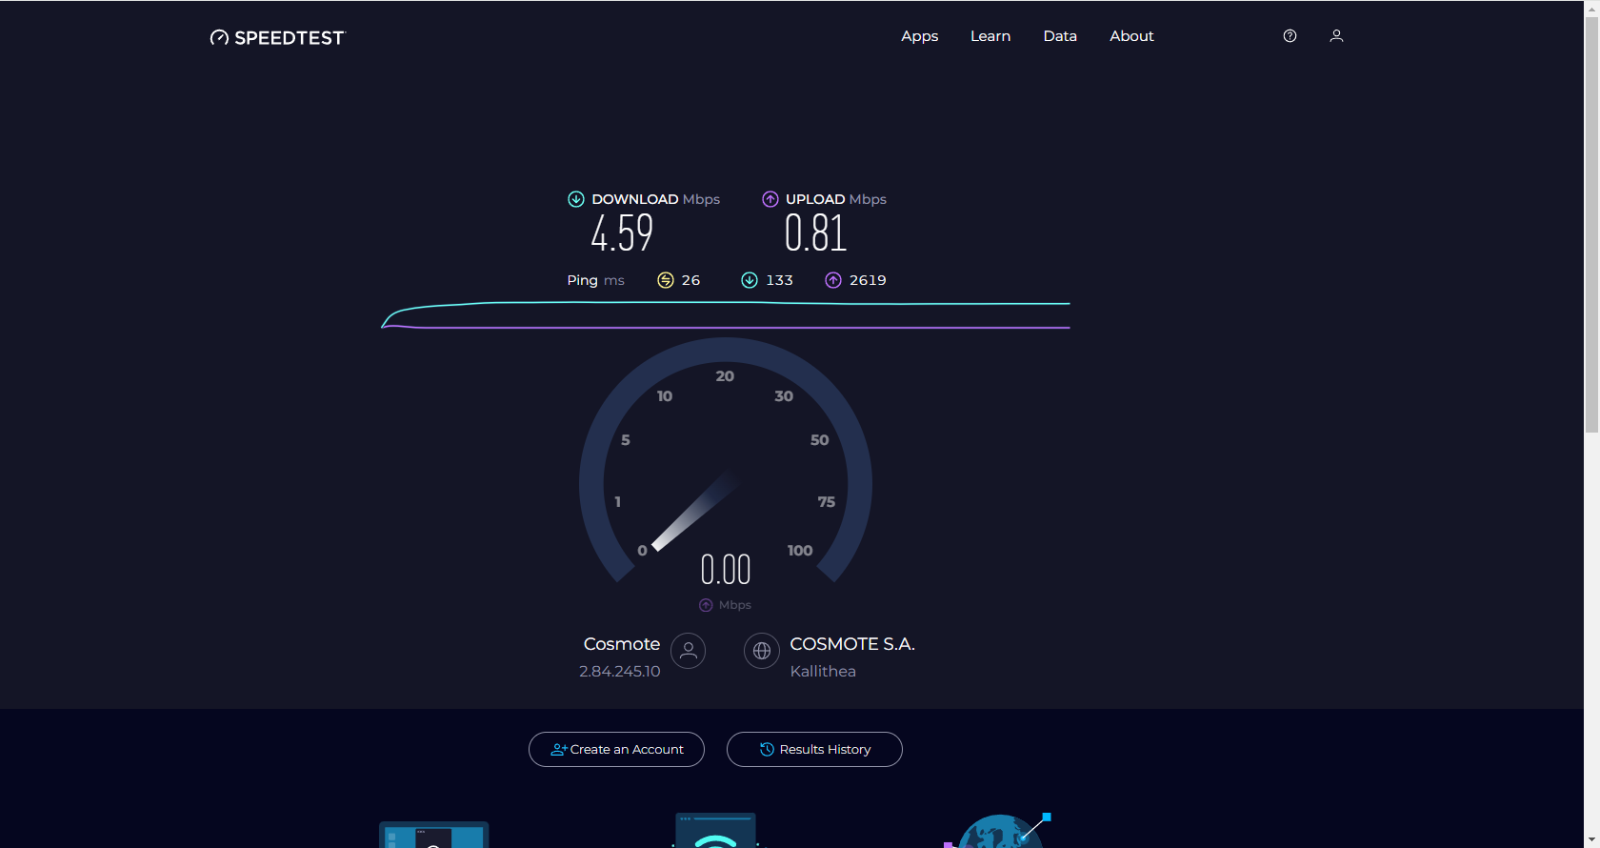Click the download result value 4.59
1600x848 pixels.
(x=622, y=233)
